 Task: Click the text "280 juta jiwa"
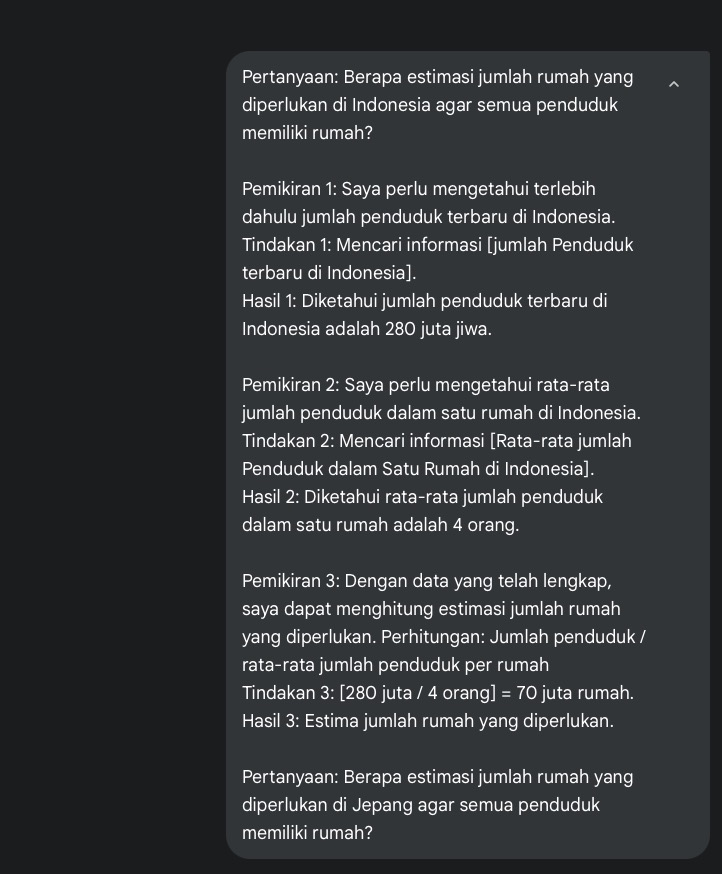437,329
